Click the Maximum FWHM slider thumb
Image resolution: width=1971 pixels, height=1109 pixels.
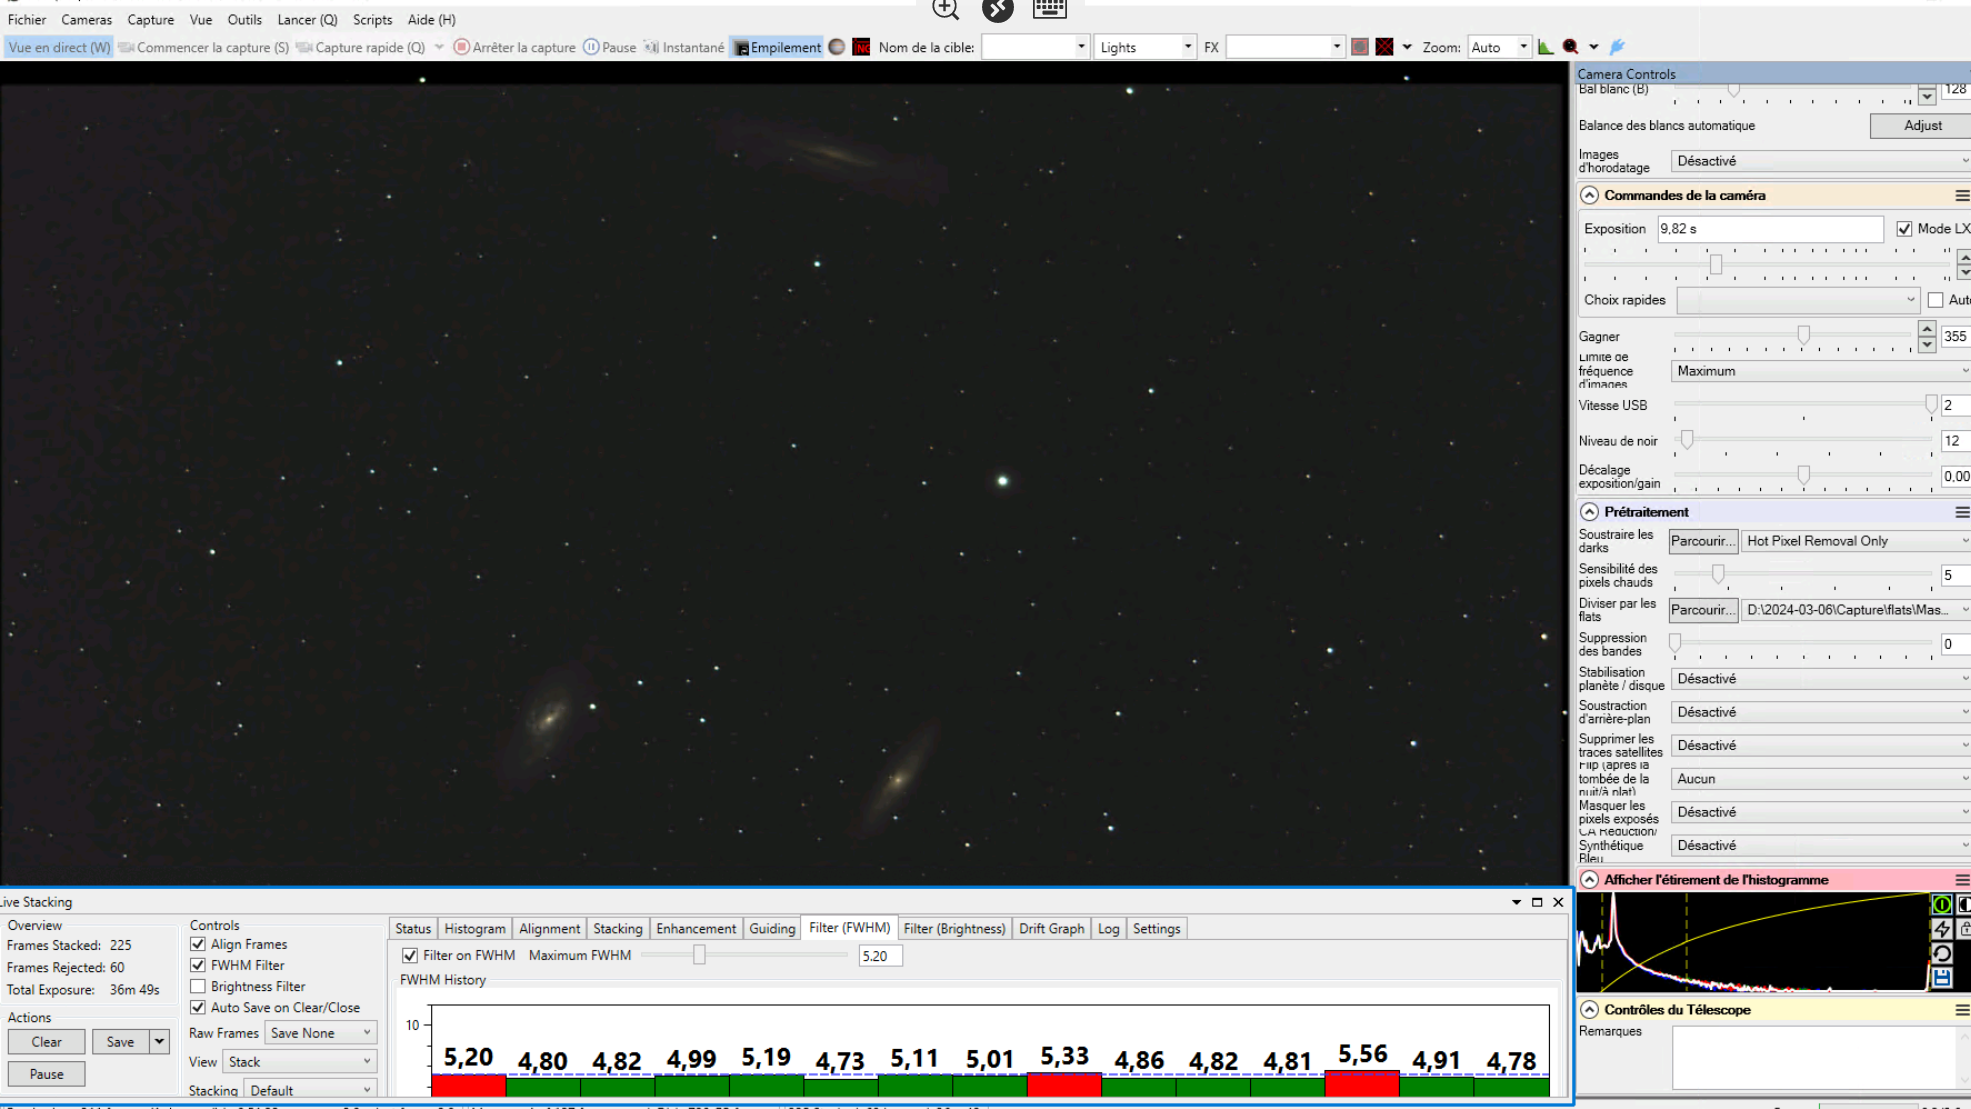[699, 955]
